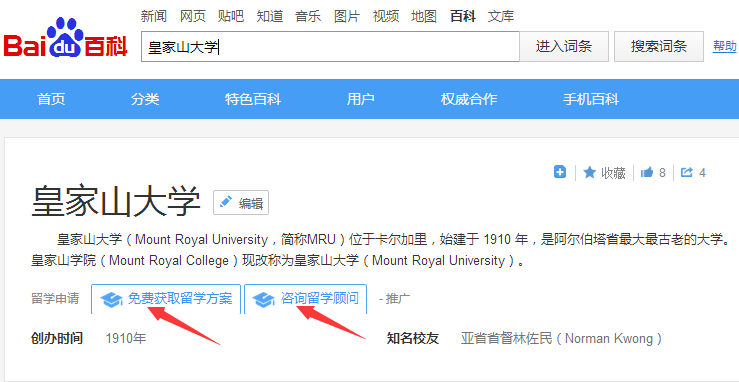Click the thumbs-up like icon

point(647,172)
